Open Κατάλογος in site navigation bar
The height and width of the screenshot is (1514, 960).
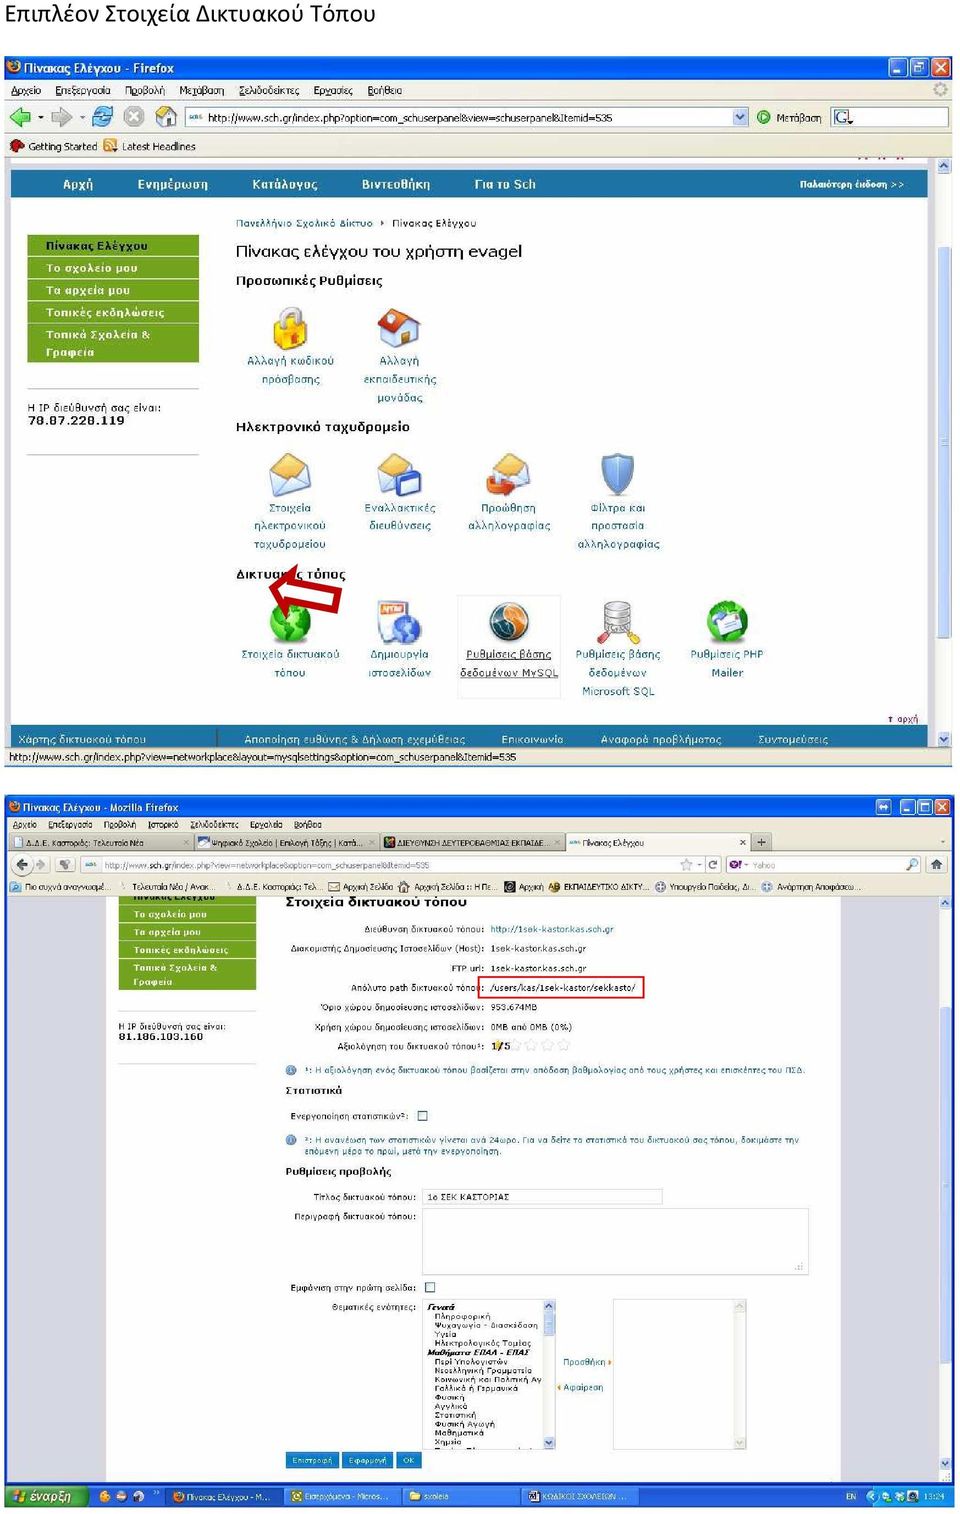285,184
